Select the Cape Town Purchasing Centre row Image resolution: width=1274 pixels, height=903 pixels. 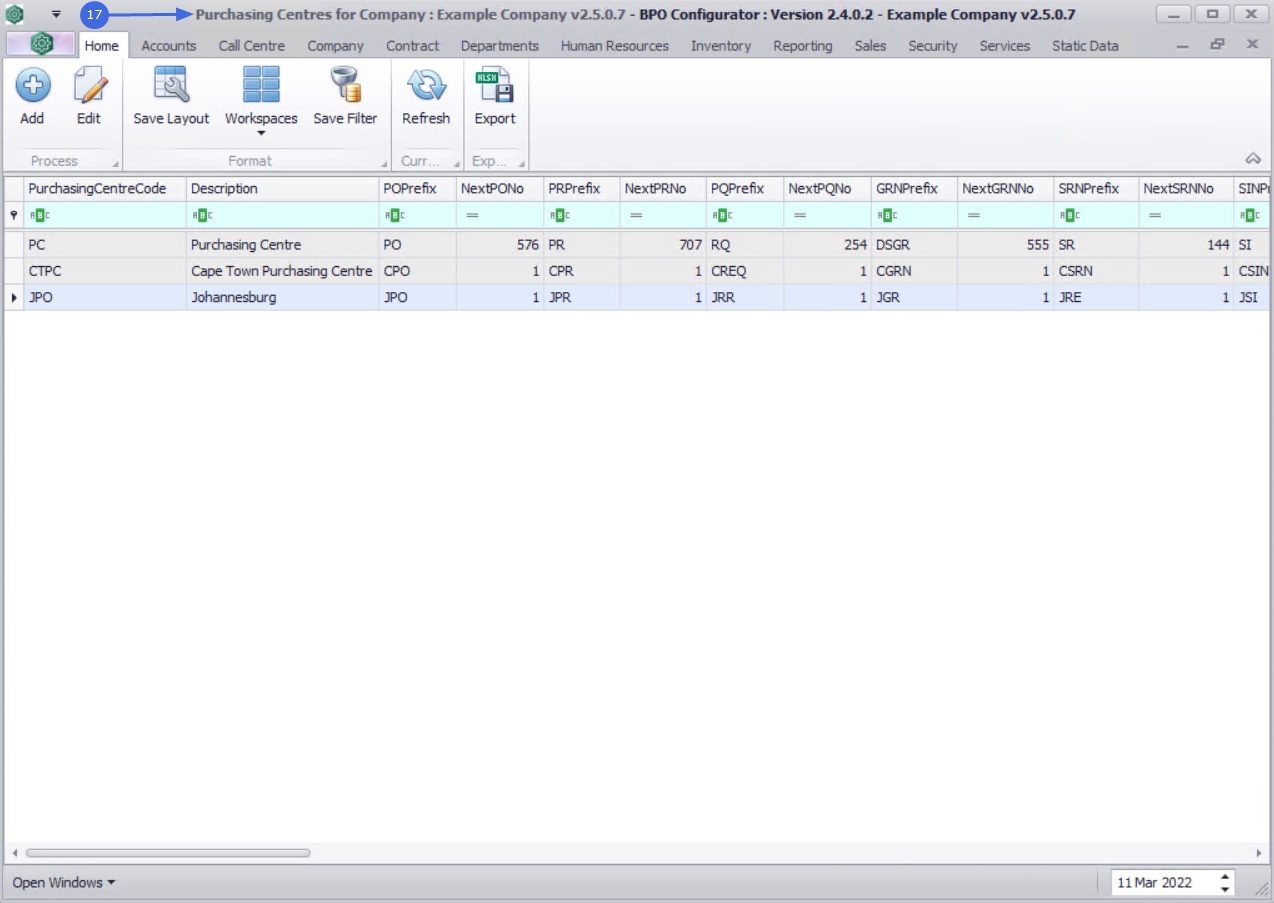tap(637, 271)
